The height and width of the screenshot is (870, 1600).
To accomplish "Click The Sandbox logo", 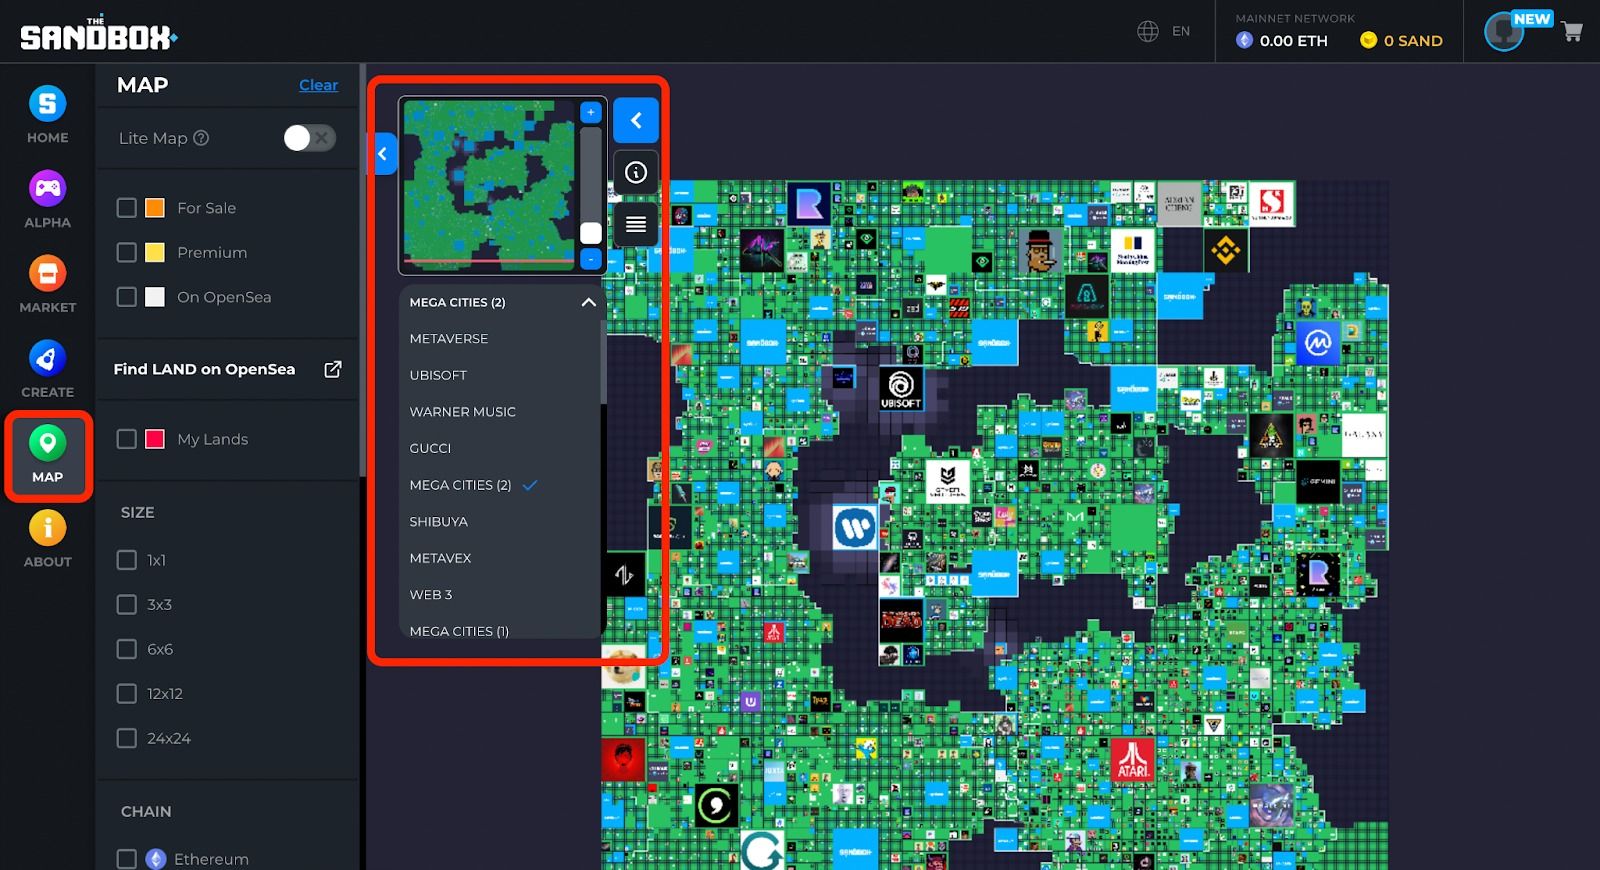I will point(99,35).
